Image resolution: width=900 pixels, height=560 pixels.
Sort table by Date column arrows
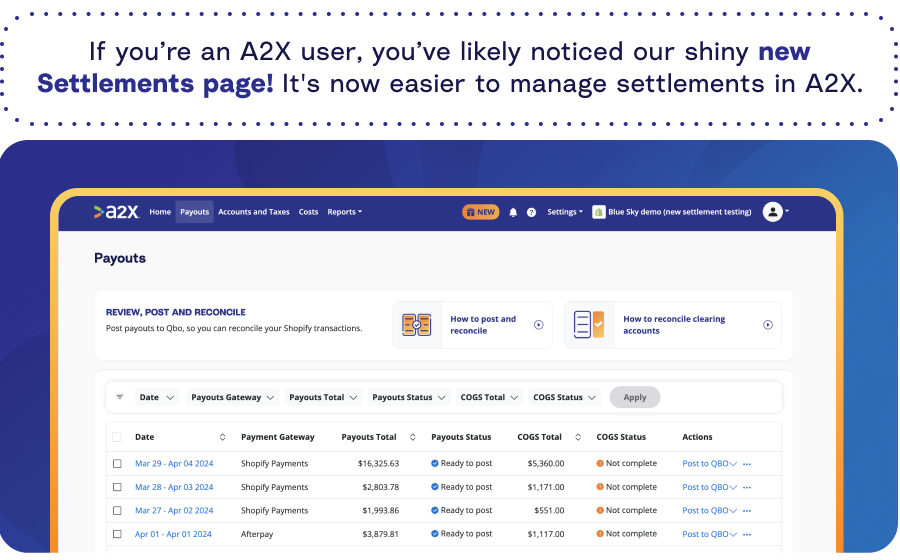(x=222, y=437)
